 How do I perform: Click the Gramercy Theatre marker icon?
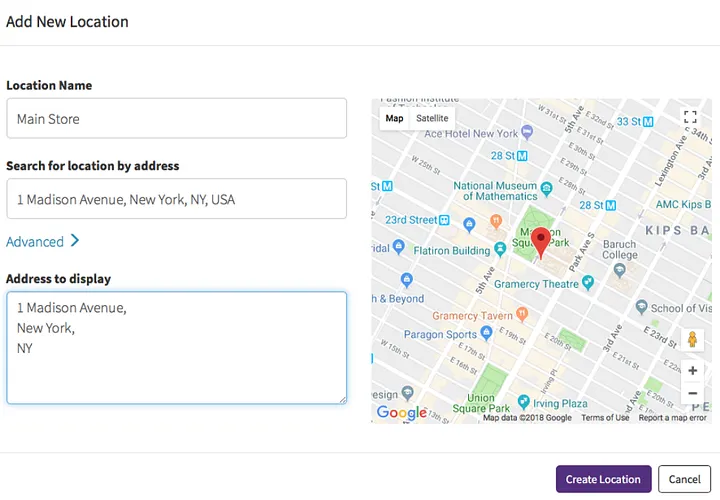click(x=588, y=282)
